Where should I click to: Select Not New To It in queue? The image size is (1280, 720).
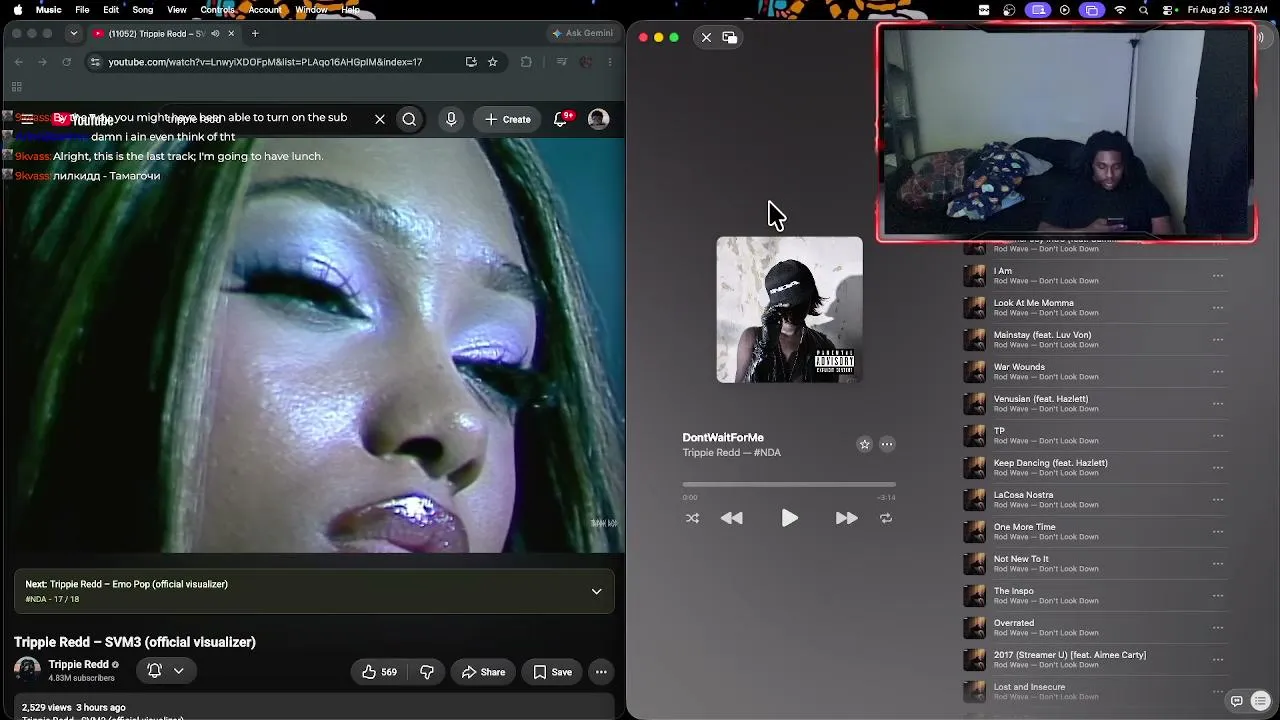(1095, 564)
